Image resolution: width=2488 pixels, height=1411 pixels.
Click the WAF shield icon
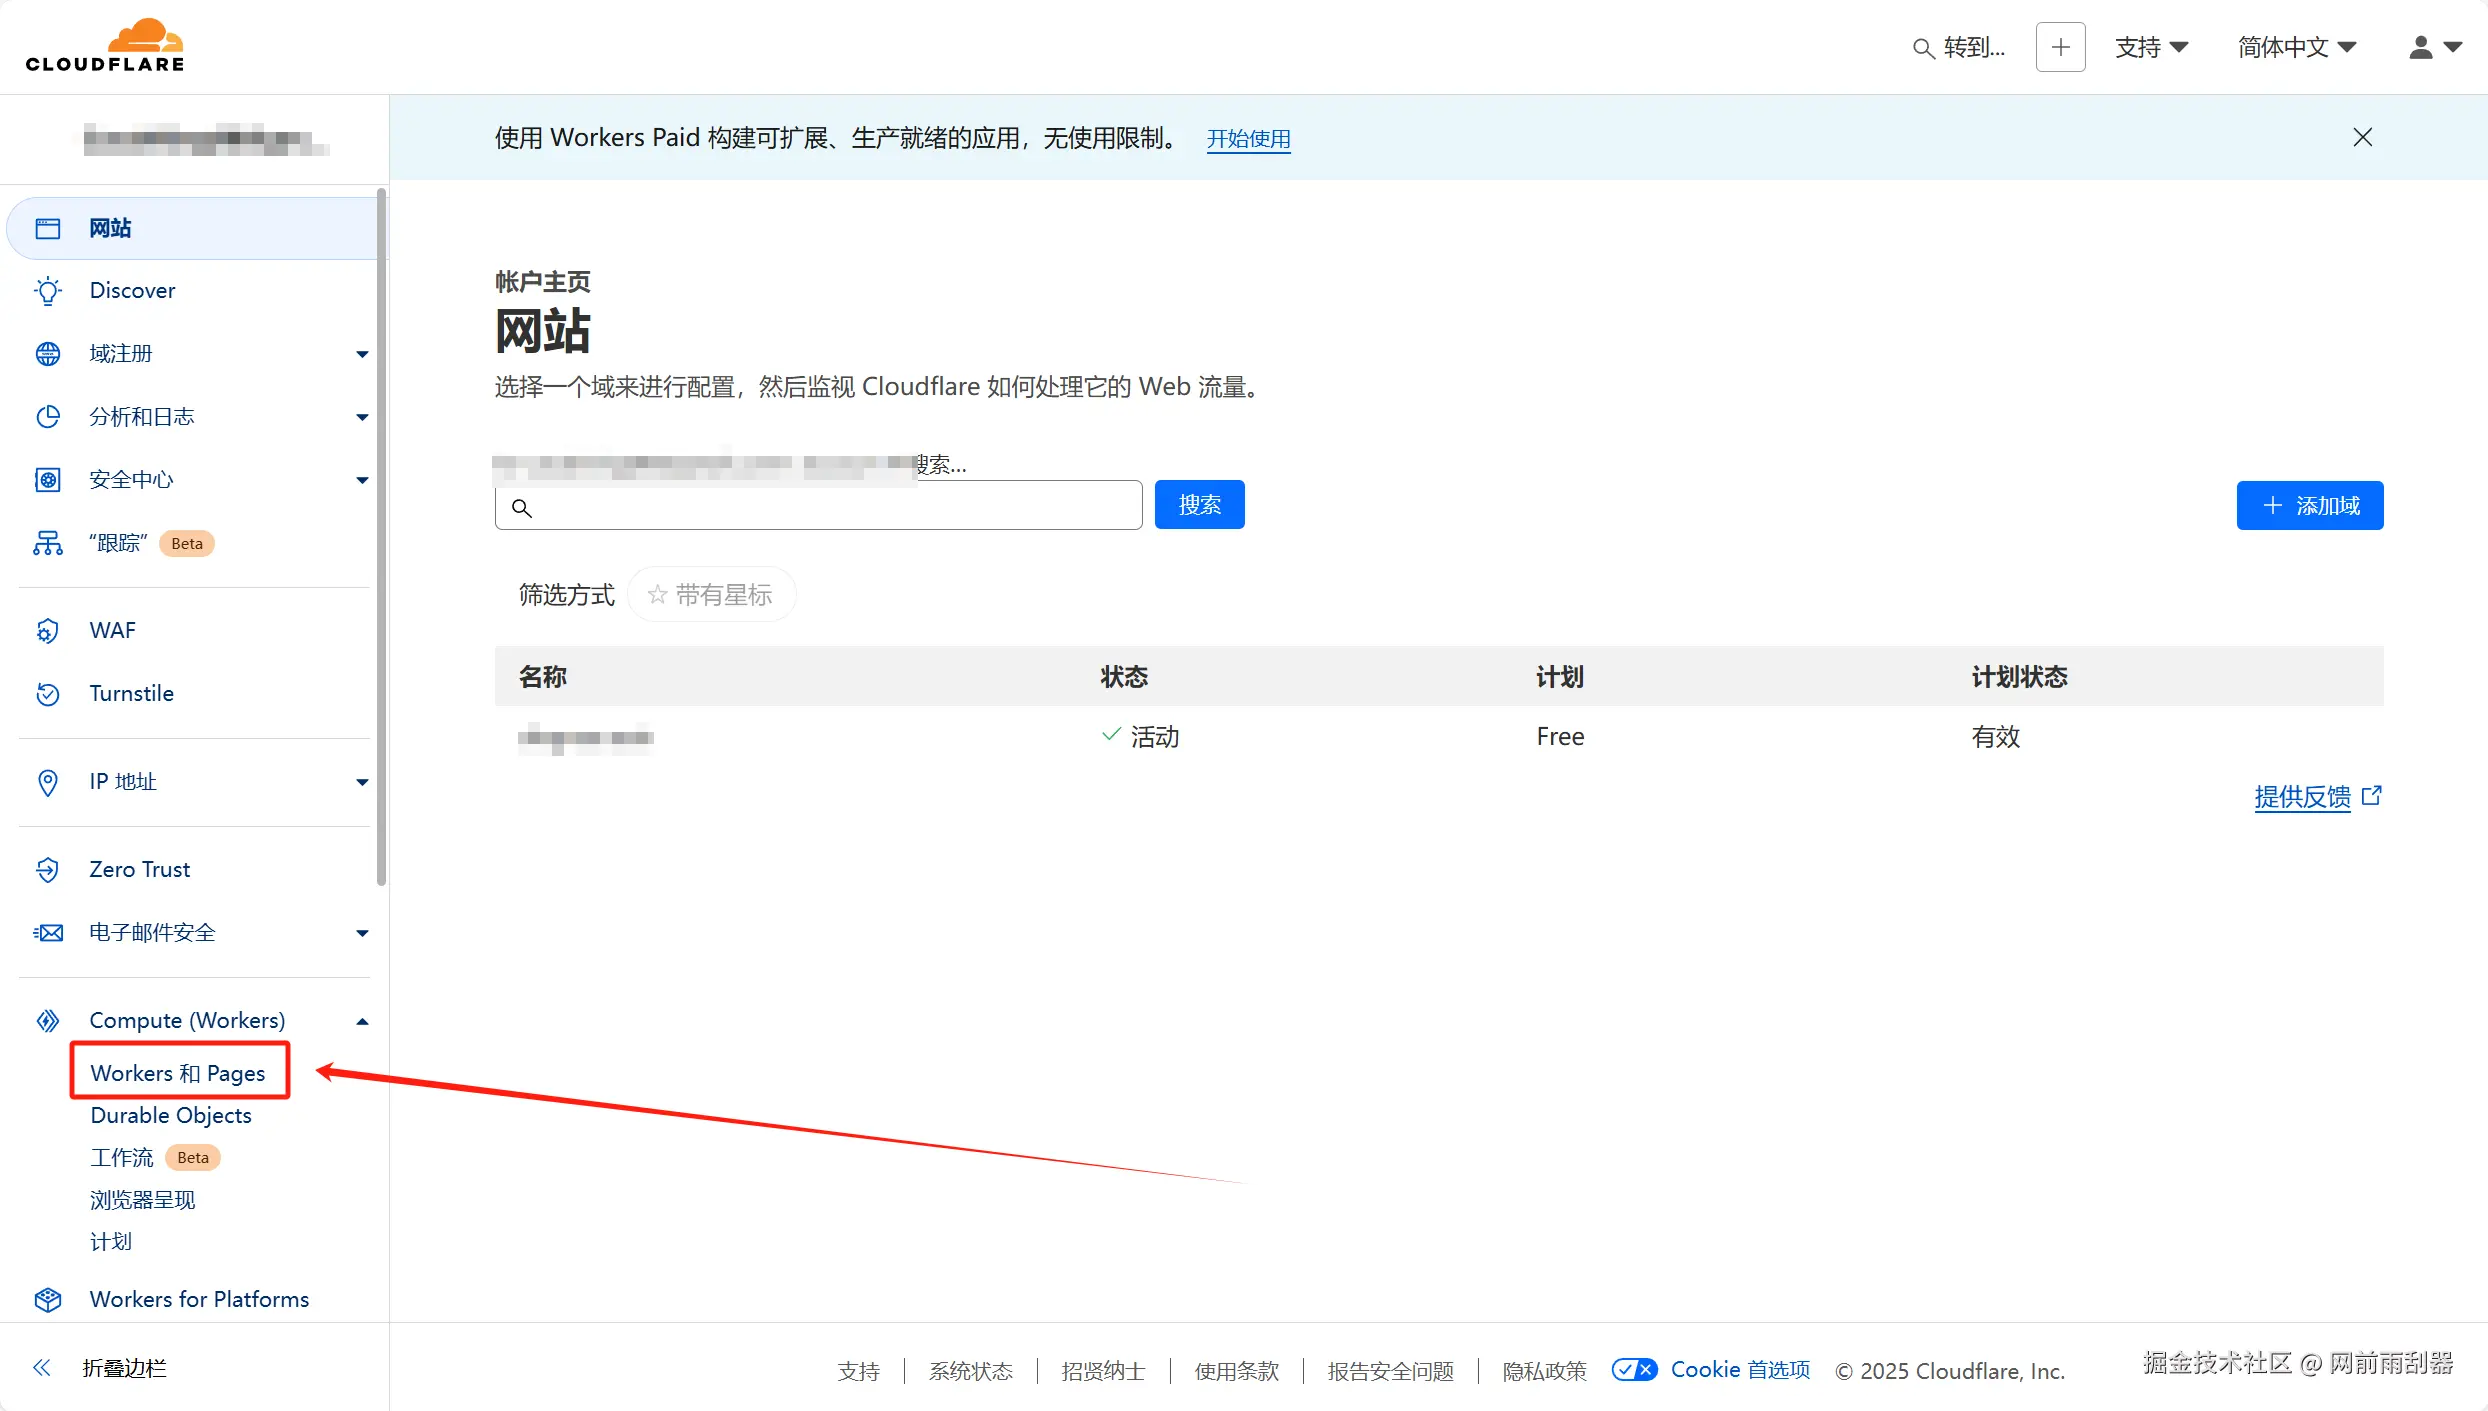click(x=47, y=630)
